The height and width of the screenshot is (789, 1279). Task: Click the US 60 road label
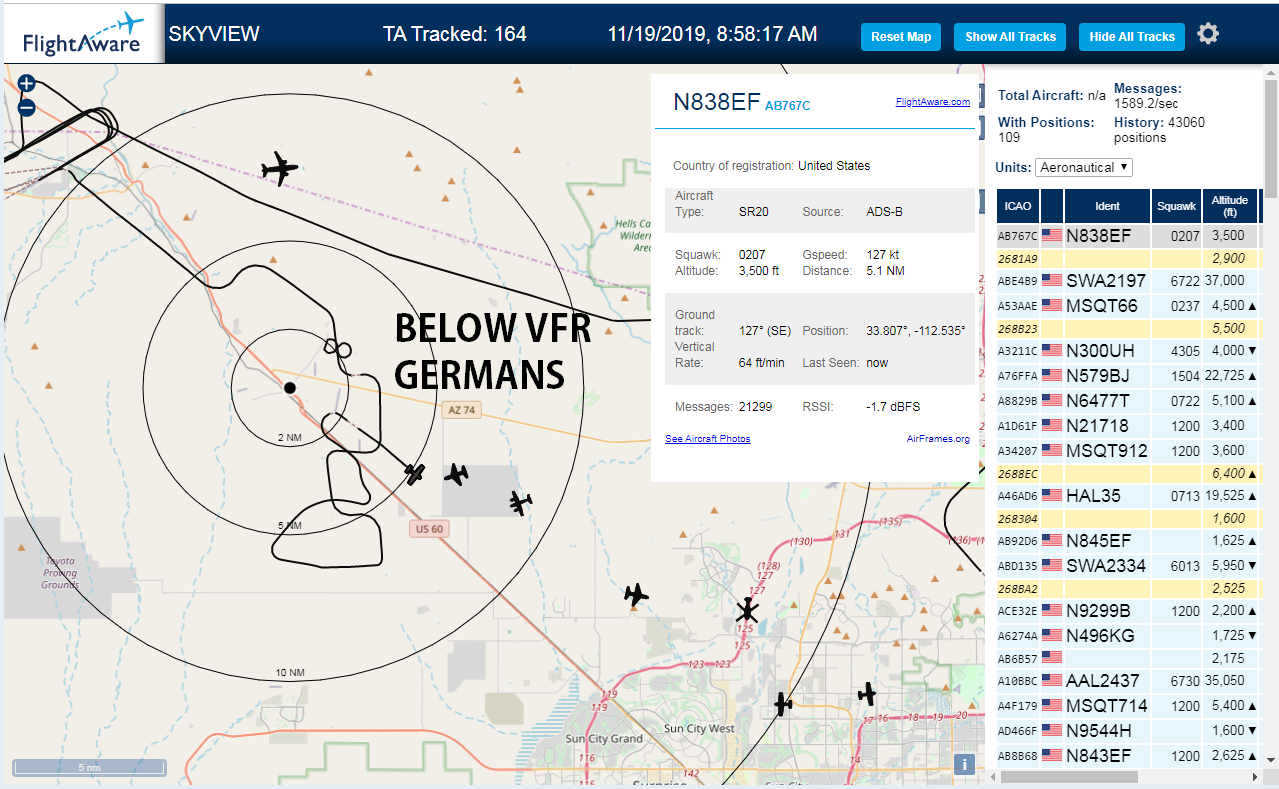(x=427, y=529)
